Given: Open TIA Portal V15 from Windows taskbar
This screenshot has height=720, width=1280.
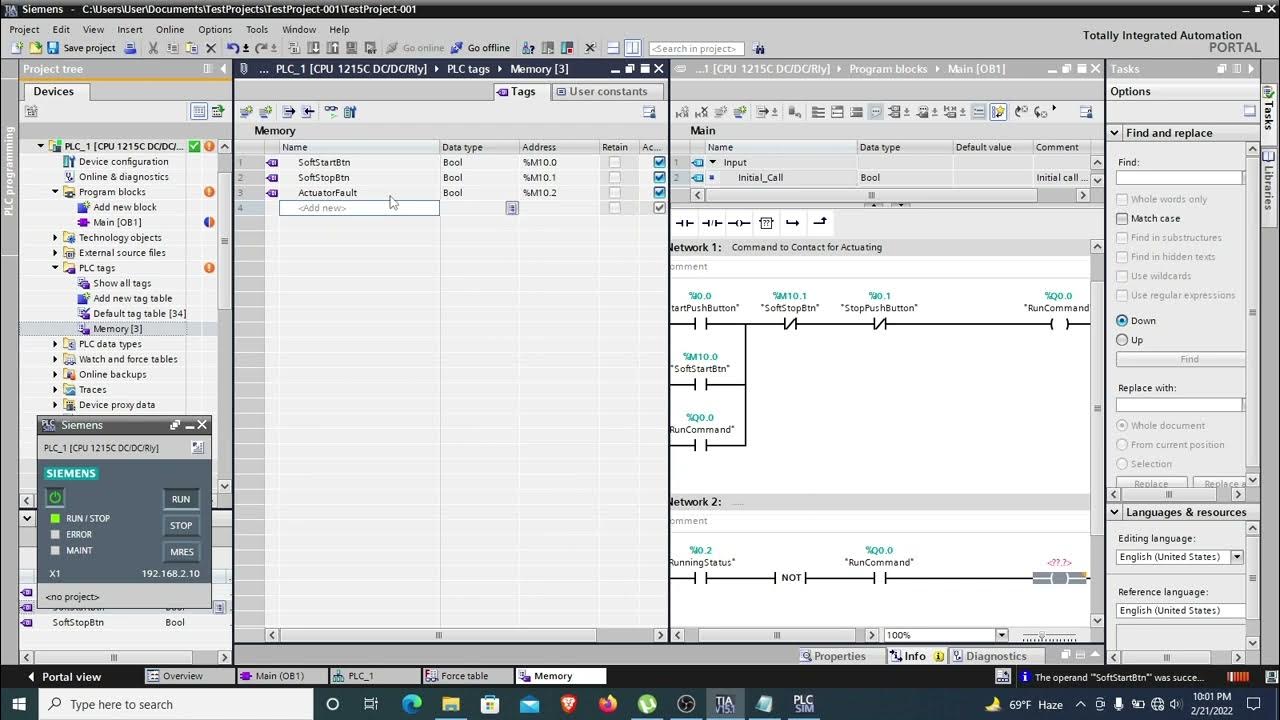Looking at the screenshot, I should 724,704.
